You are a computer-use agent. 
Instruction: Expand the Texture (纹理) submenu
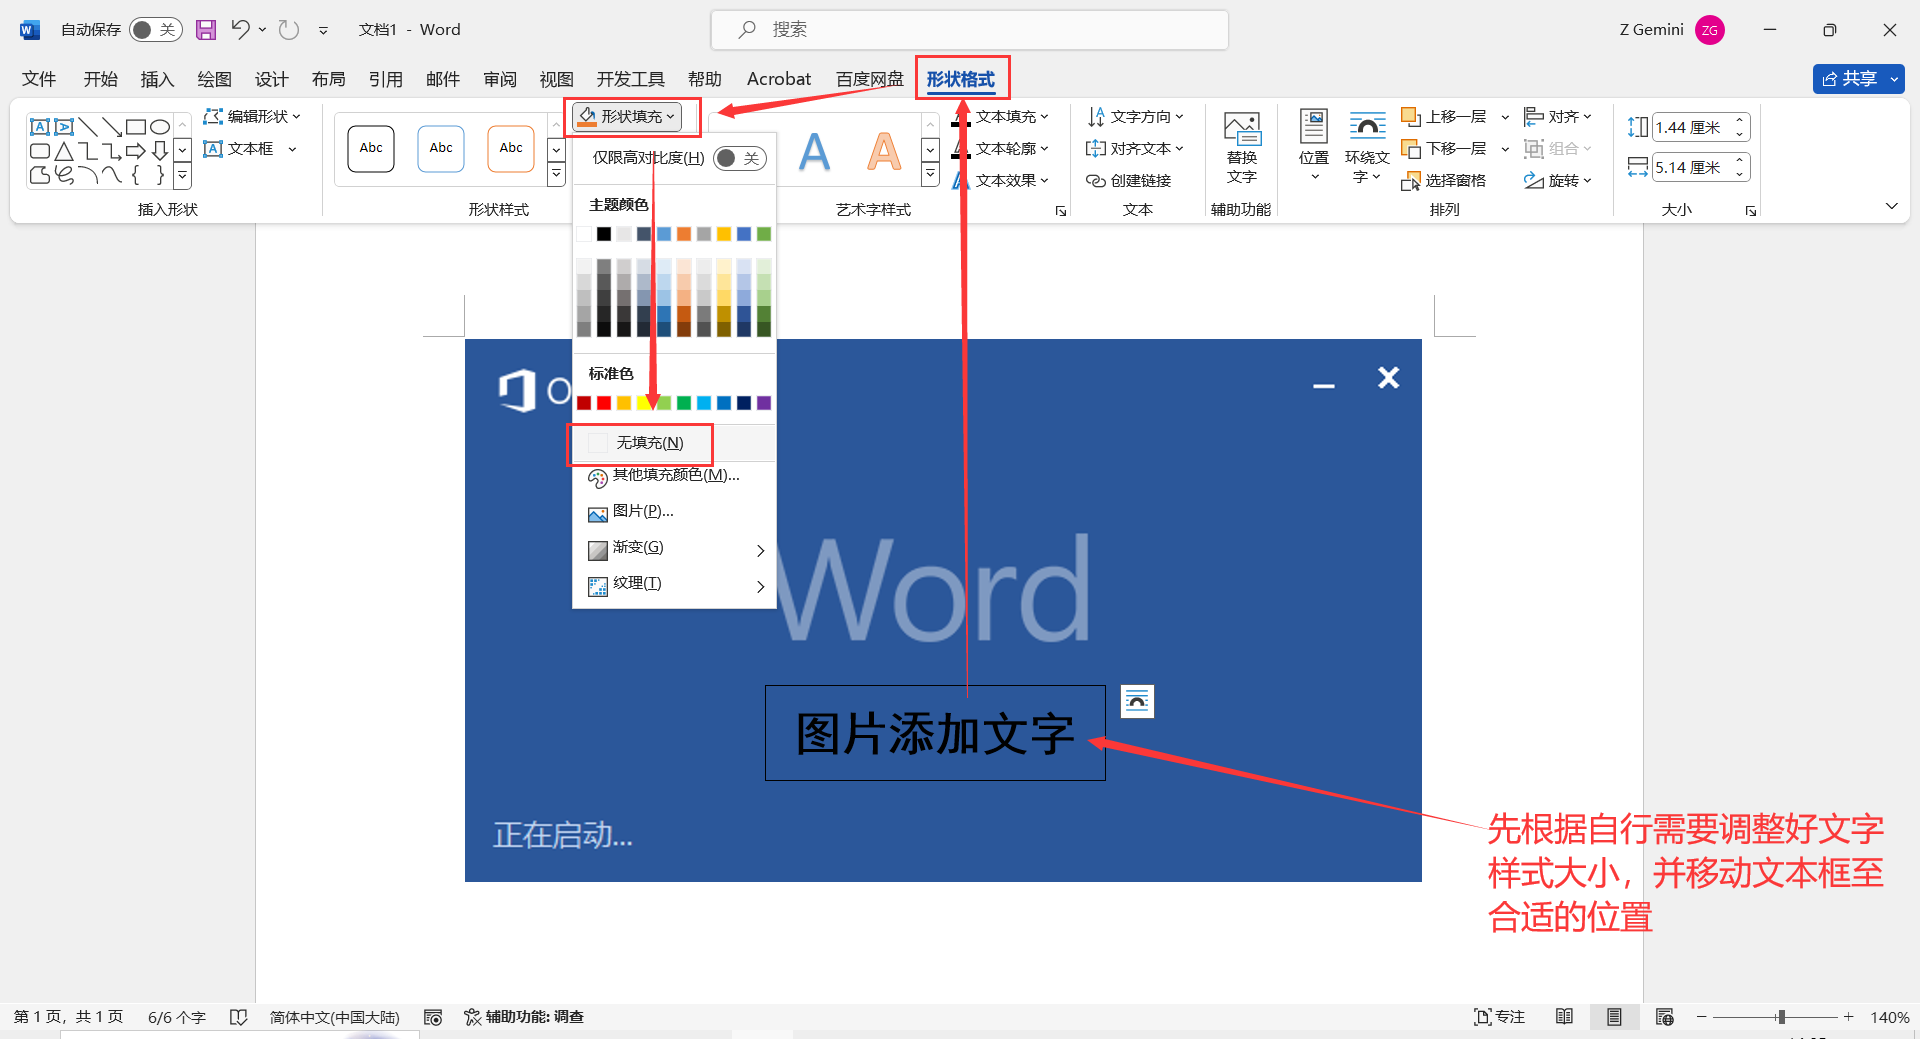tap(674, 584)
